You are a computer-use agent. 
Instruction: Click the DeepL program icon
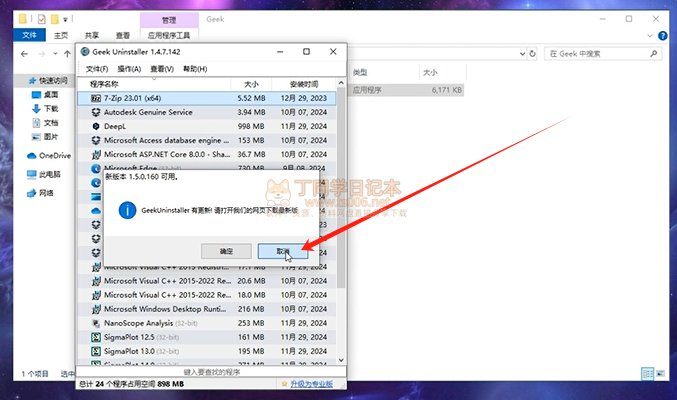coord(96,127)
